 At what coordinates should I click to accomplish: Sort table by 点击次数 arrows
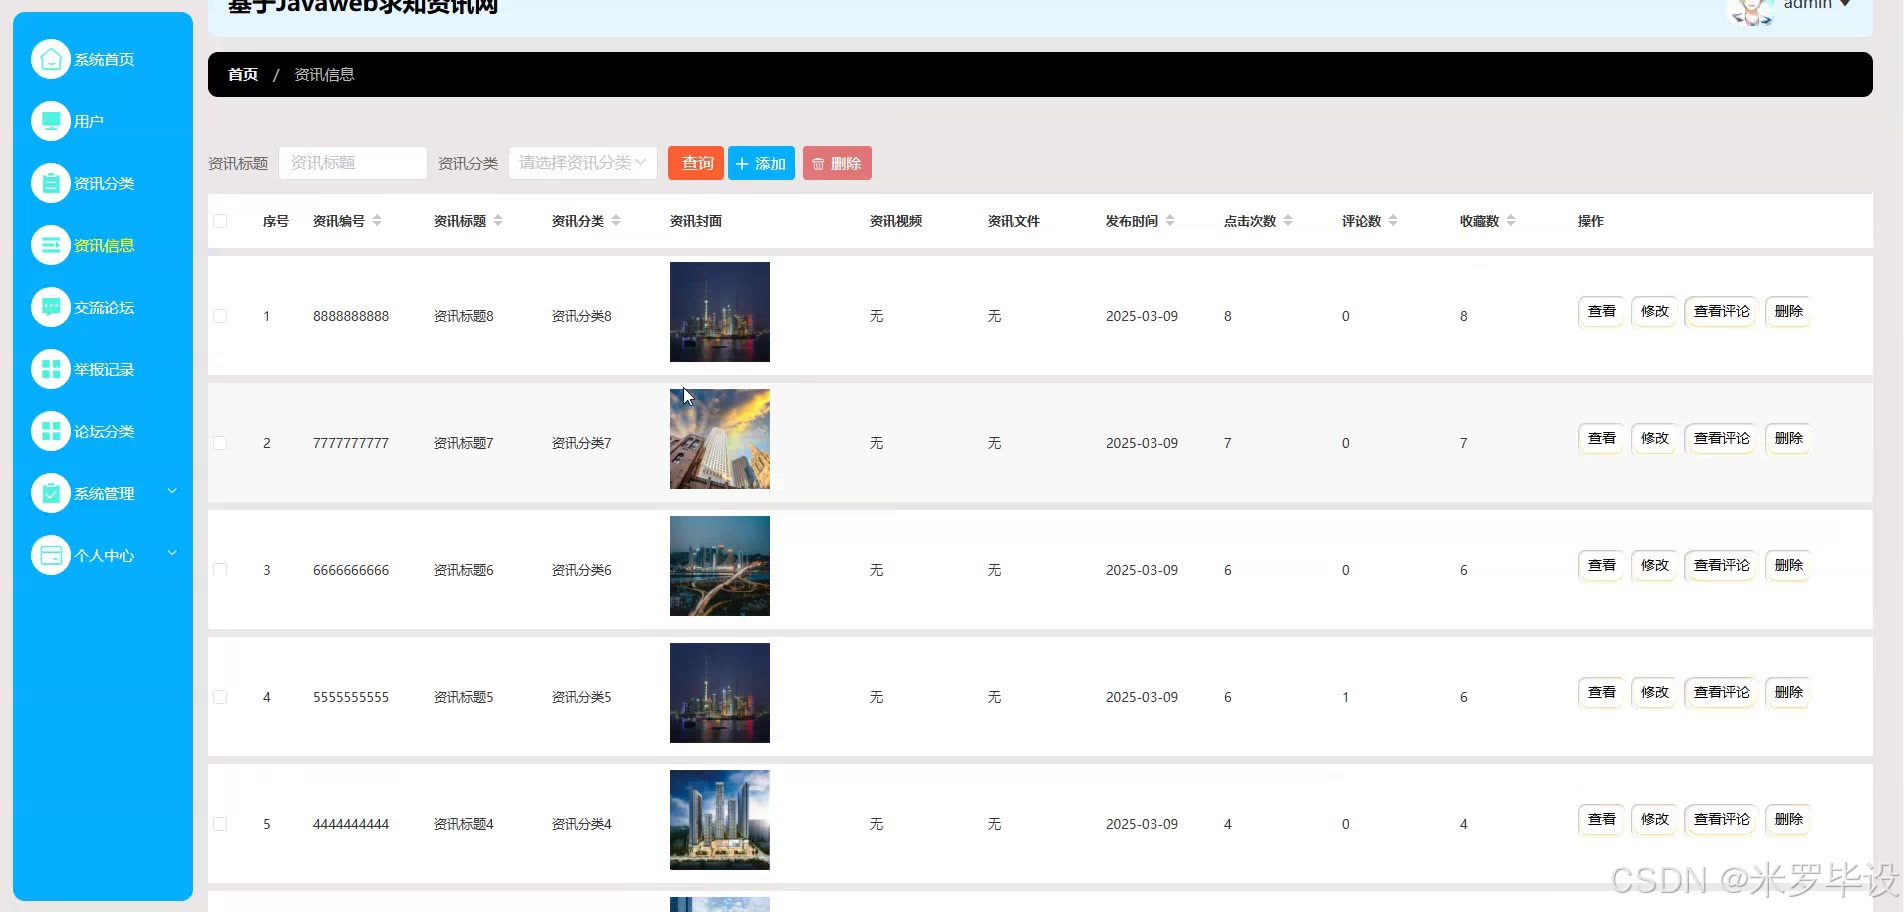(x=1288, y=221)
